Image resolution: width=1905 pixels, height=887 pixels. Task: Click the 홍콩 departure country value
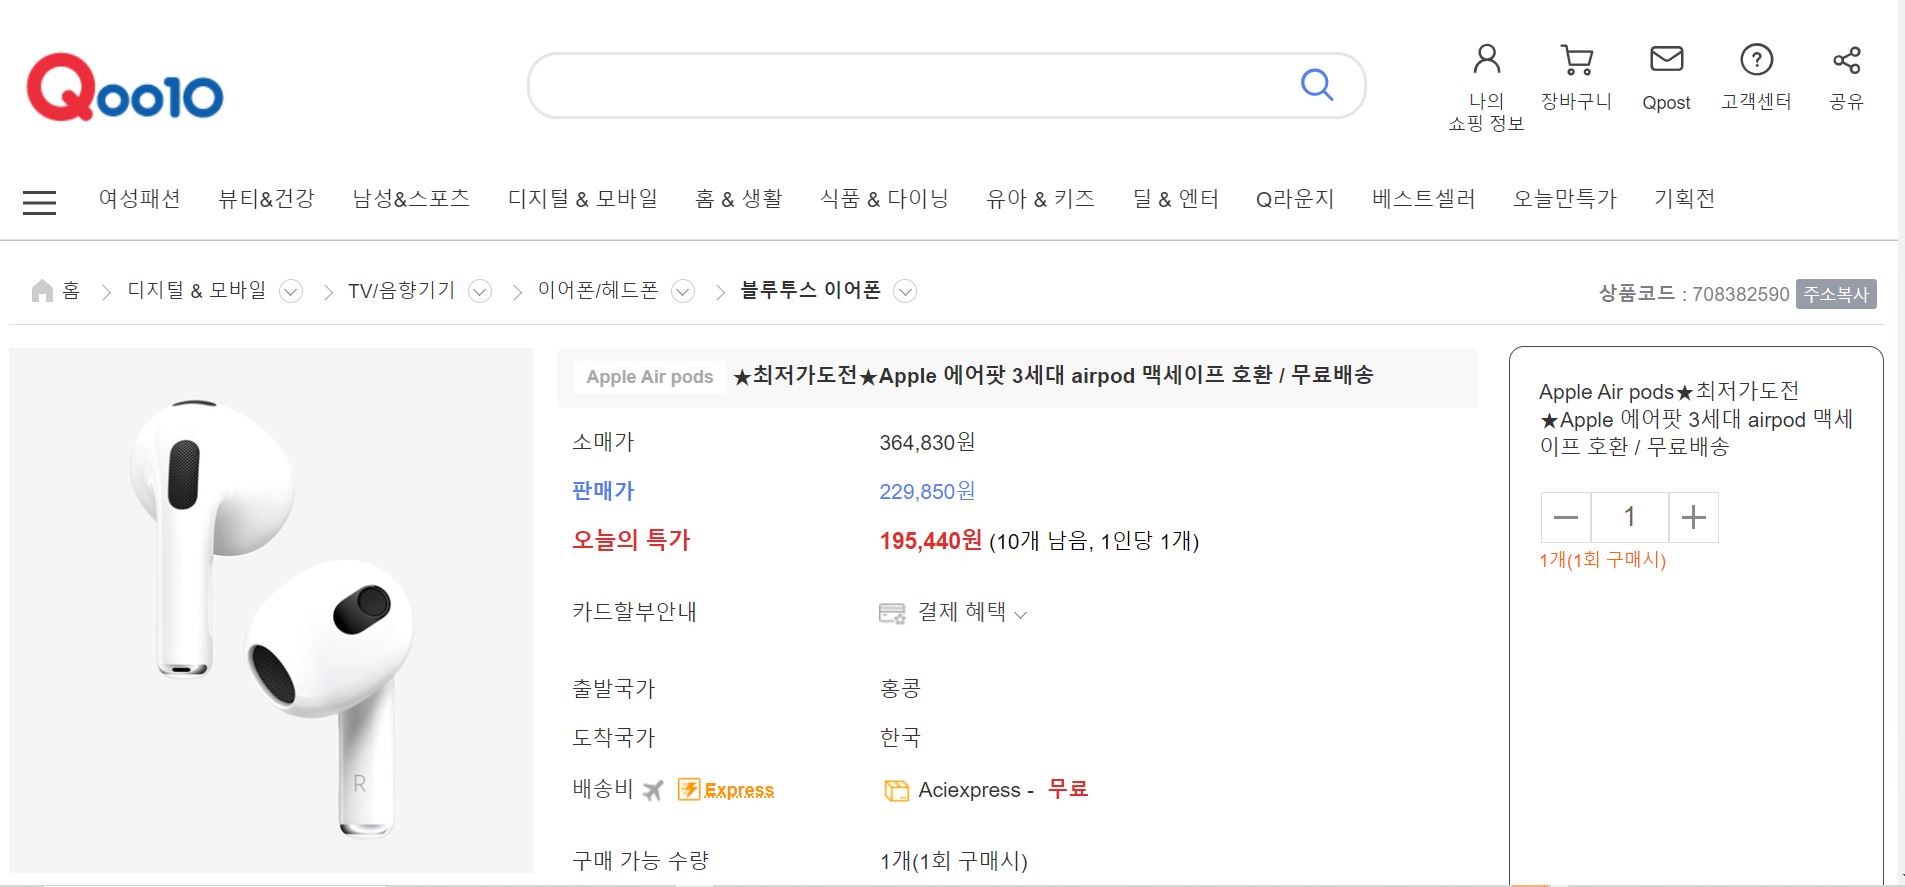pos(900,689)
